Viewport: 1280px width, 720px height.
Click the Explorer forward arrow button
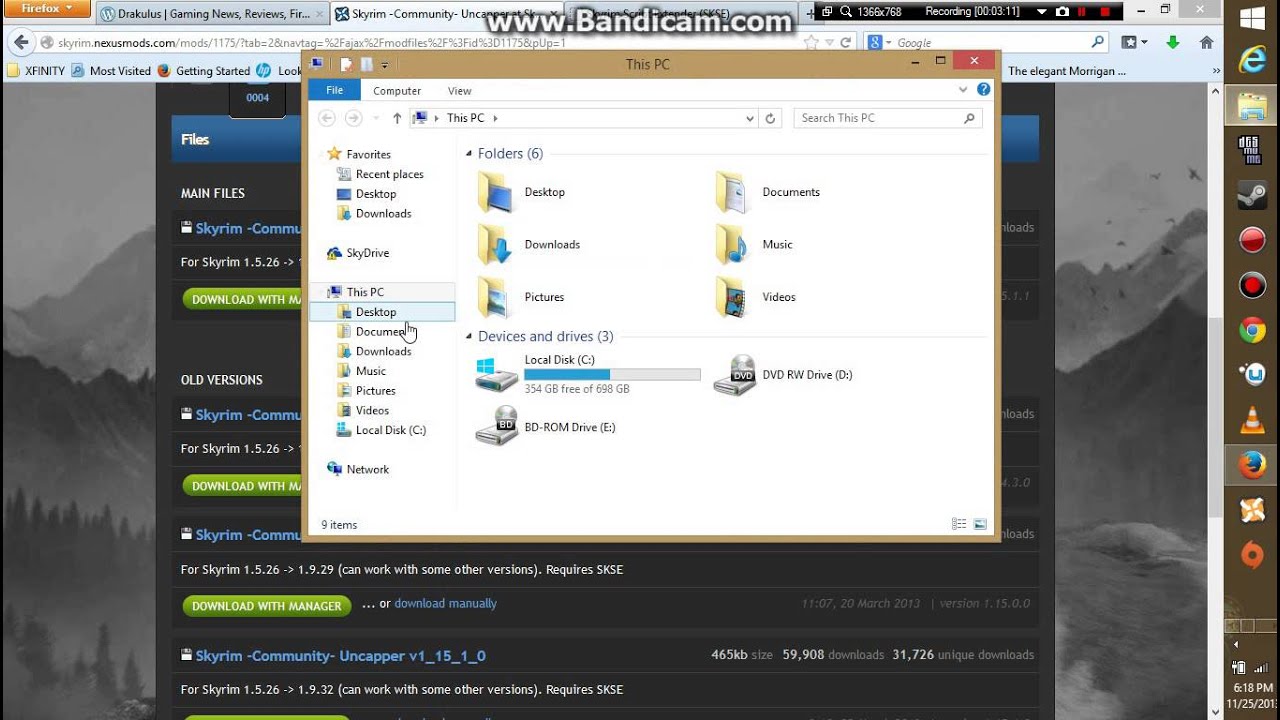353,118
